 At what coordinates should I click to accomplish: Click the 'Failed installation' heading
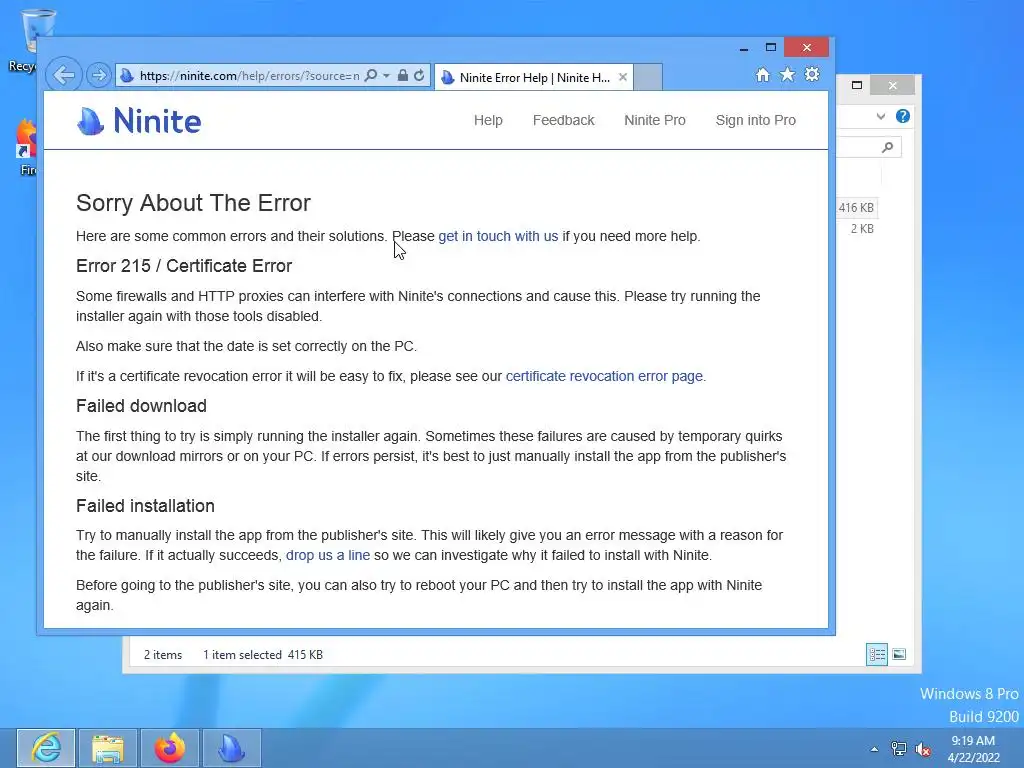[x=145, y=506]
